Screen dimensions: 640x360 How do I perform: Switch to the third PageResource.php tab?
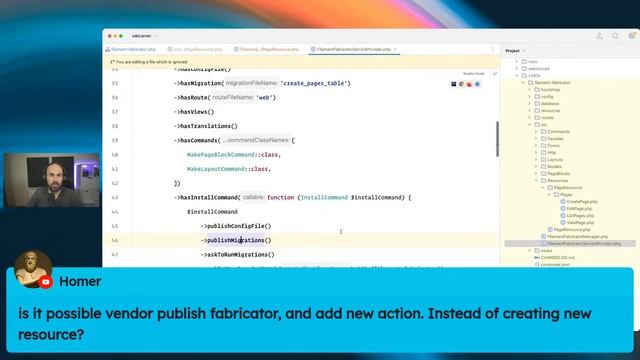pos(266,49)
